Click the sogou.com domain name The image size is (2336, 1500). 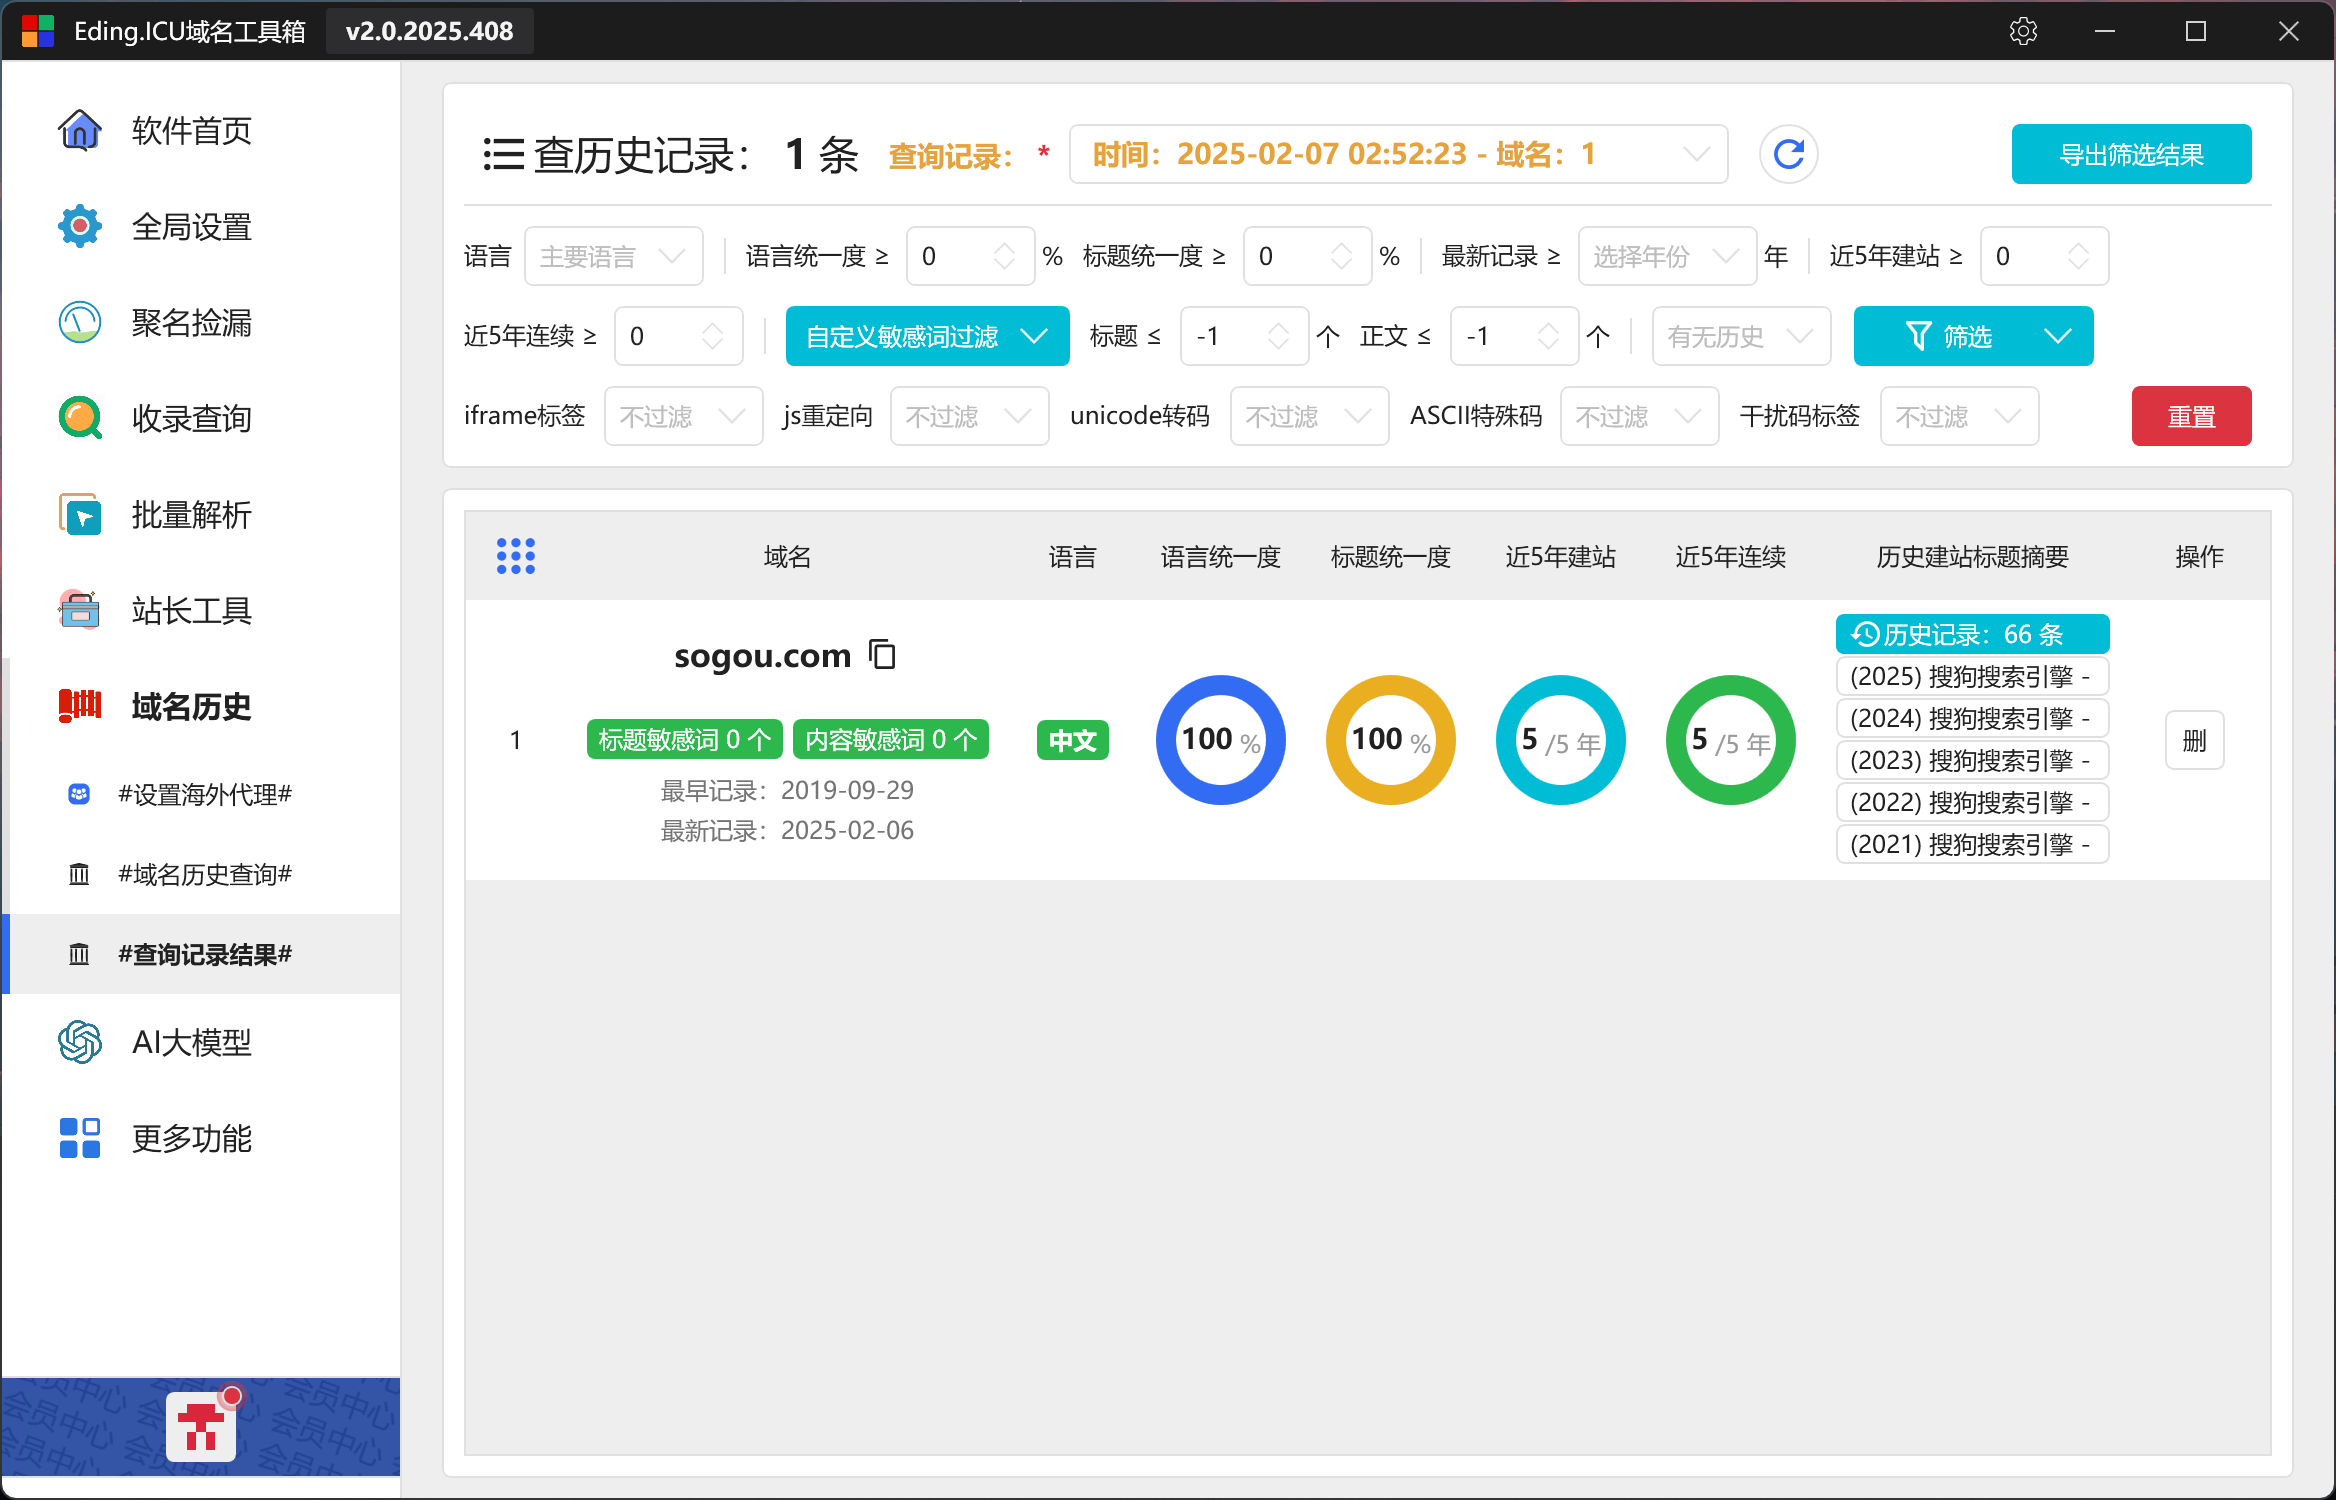(762, 656)
